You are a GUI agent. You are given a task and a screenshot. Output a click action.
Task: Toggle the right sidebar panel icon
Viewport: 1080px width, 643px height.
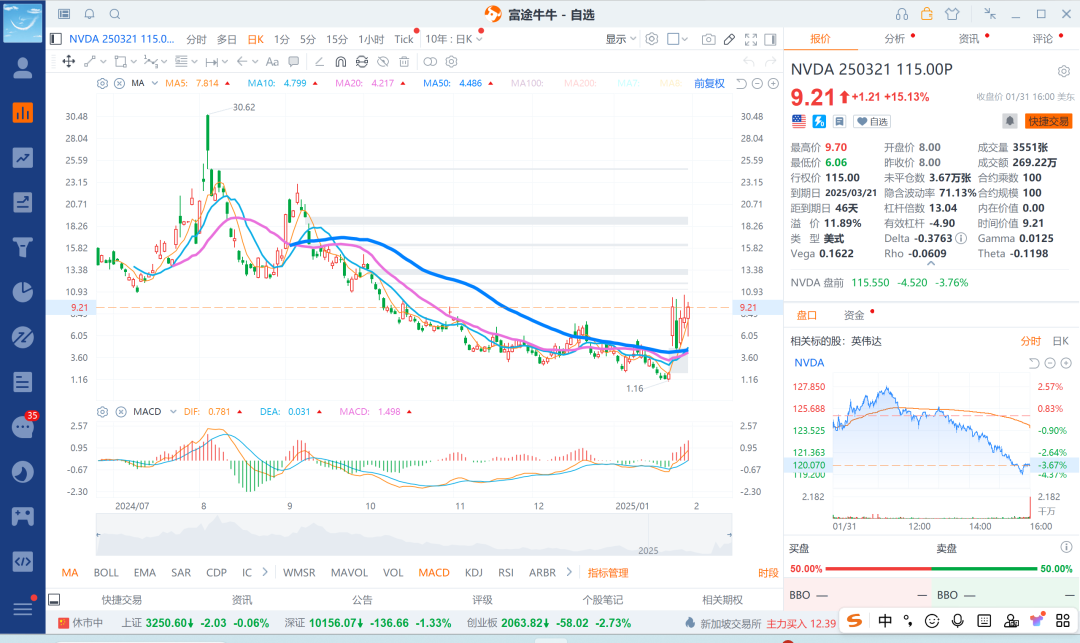click(770, 39)
